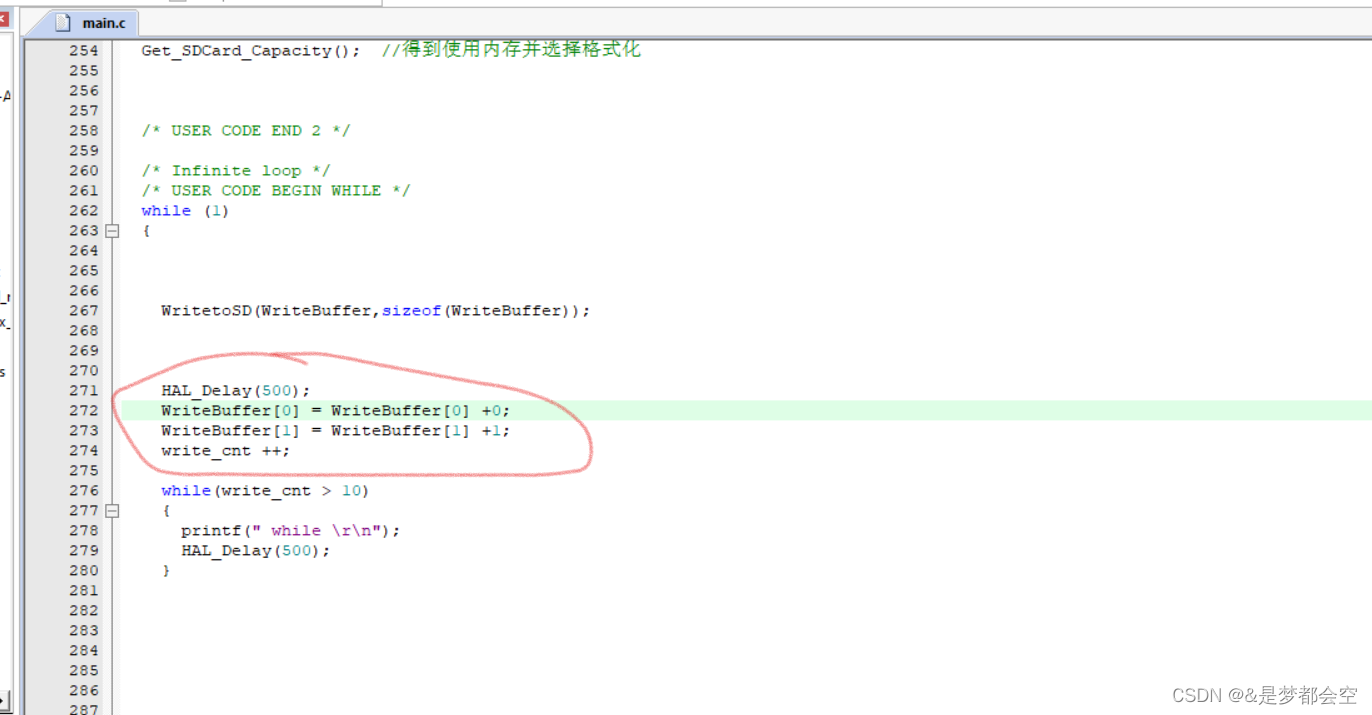This screenshot has height=715, width=1372.
Task: Collapse the fold marker at line 263
Action: pyautogui.click(x=112, y=231)
